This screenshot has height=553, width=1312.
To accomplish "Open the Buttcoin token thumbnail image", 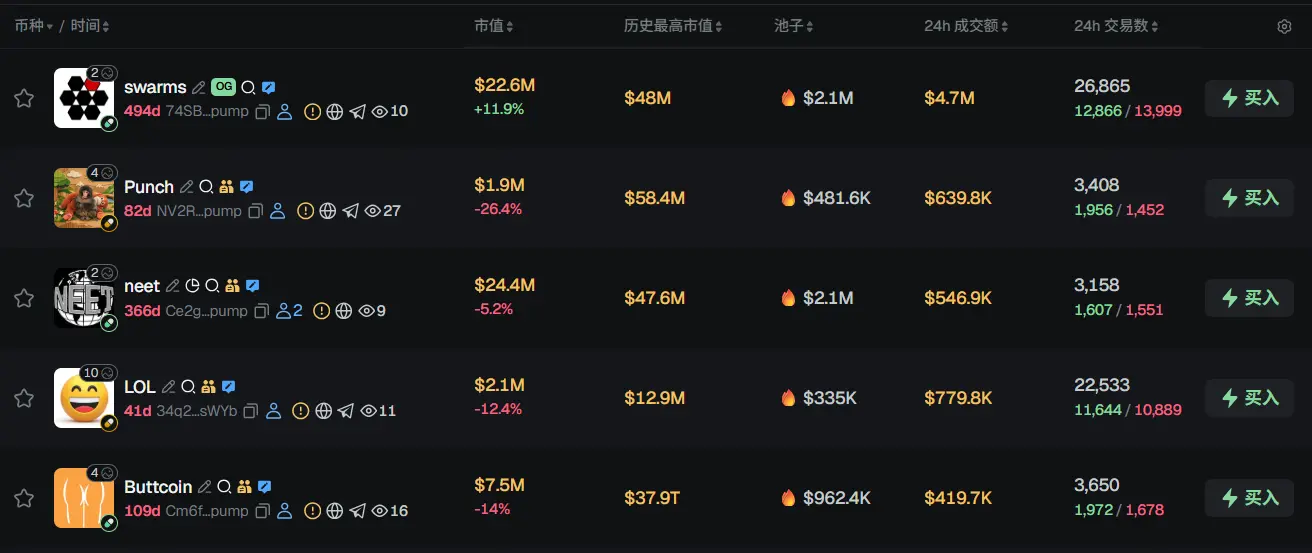I will (82, 497).
